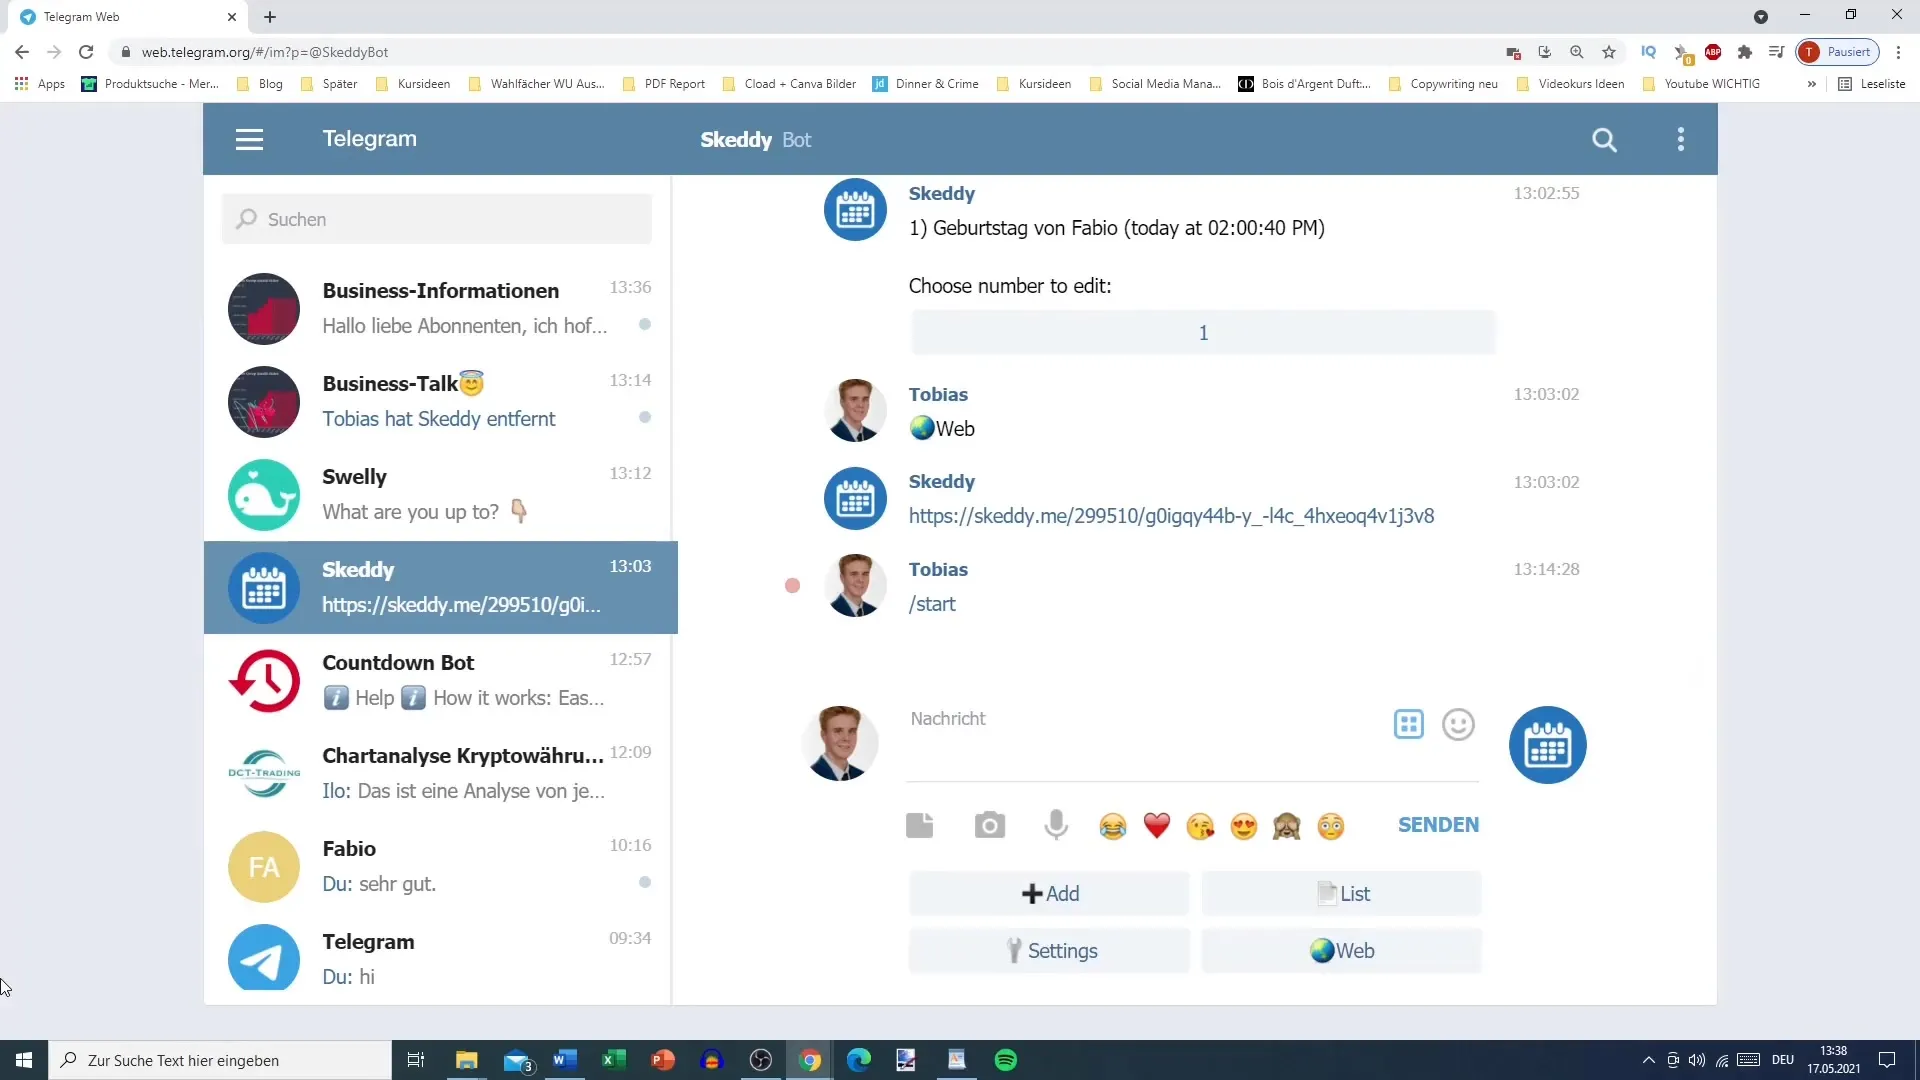The width and height of the screenshot is (1920, 1080).
Task: Insert the see-no-evil monkey emoji
Action: click(1287, 827)
